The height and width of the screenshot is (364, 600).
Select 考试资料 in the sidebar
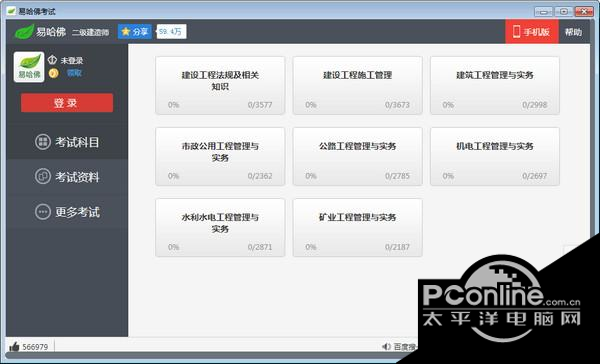[x=67, y=177]
